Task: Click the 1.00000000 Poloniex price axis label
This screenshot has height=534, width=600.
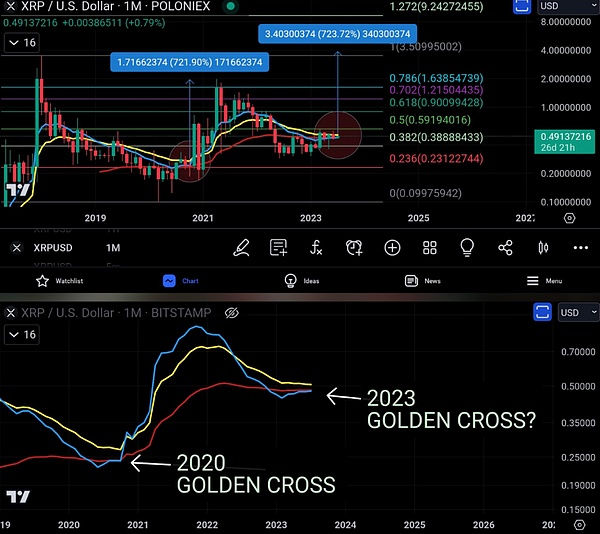Action: click(x=566, y=107)
